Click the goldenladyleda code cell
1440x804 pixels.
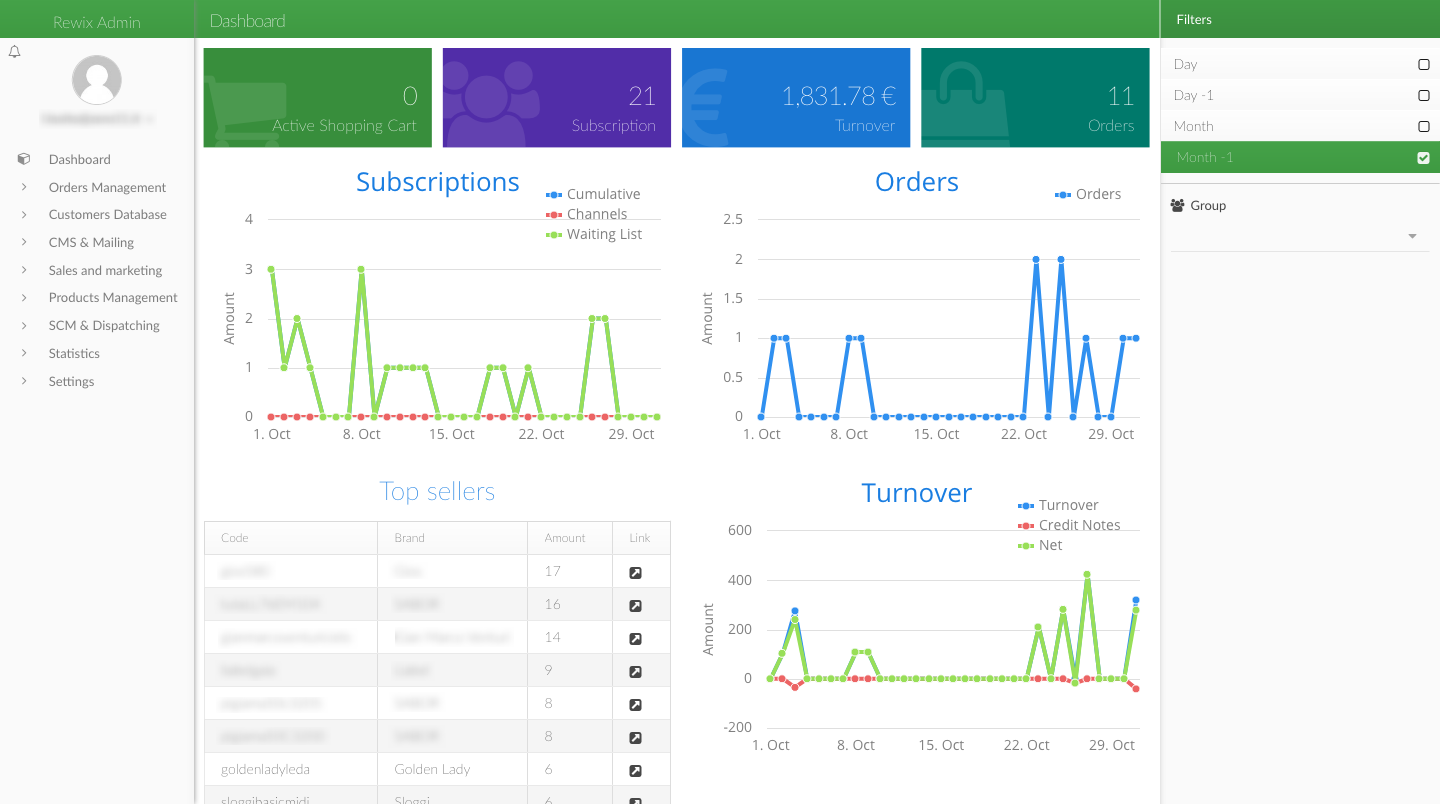(x=291, y=770)
